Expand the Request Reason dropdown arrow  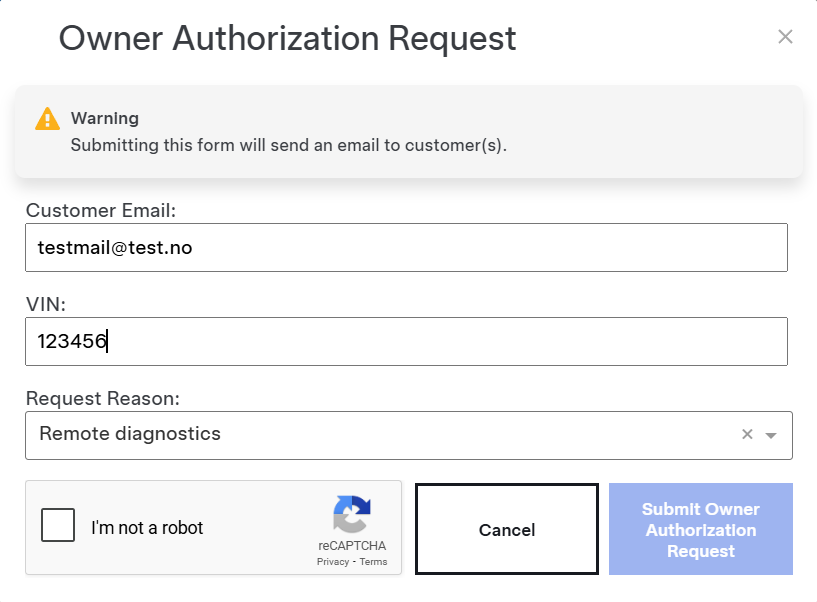pyautogui.click(x=771, y=435)
